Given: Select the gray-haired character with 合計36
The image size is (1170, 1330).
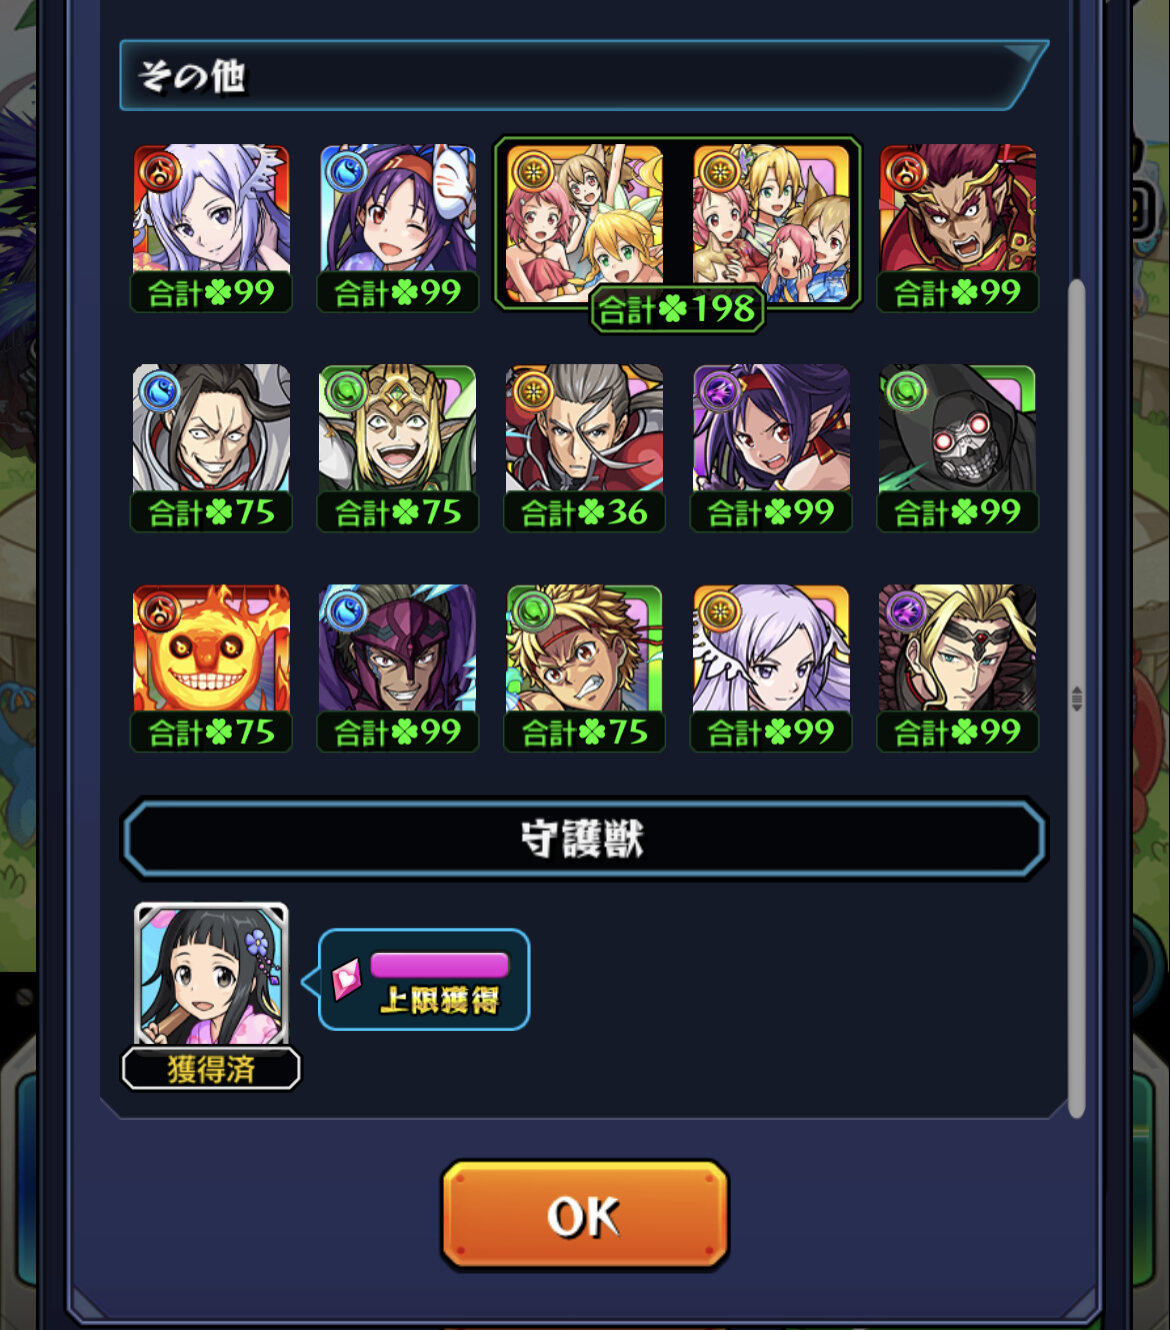Looking at the screenshot, I should 584,448.
